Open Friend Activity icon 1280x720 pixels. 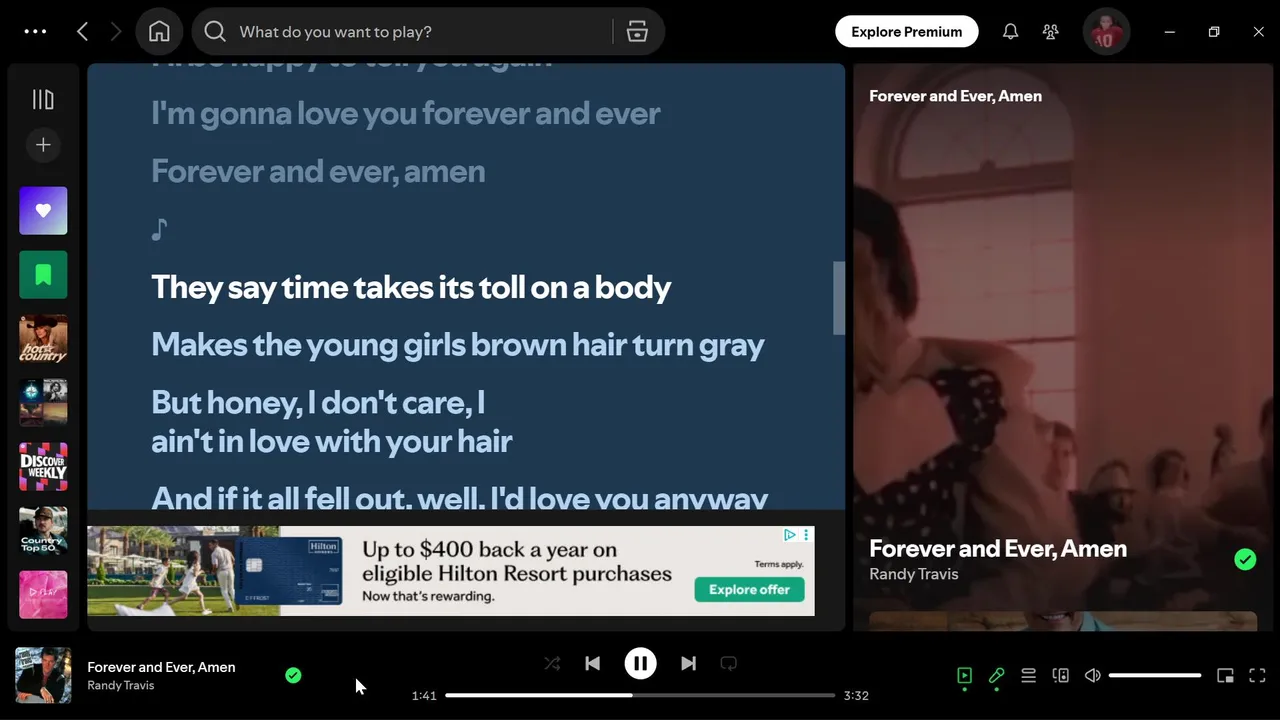(1050, 32)
